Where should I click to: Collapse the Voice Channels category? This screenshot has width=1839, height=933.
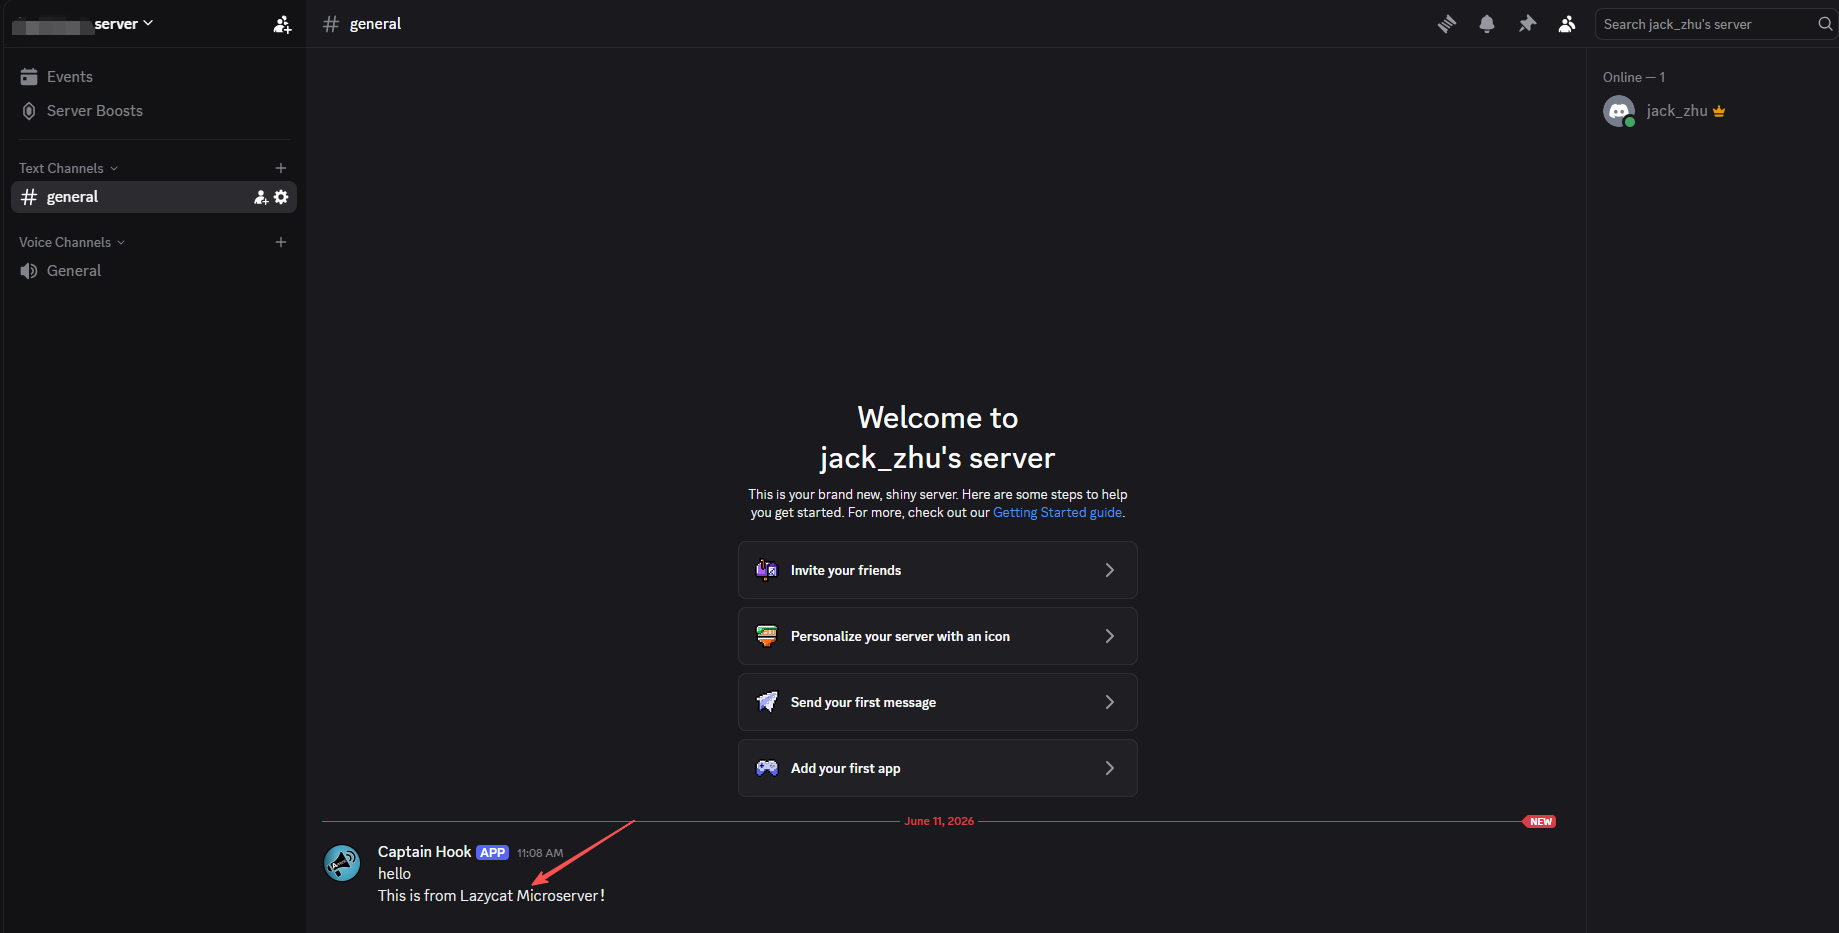[x=72, y=242]
